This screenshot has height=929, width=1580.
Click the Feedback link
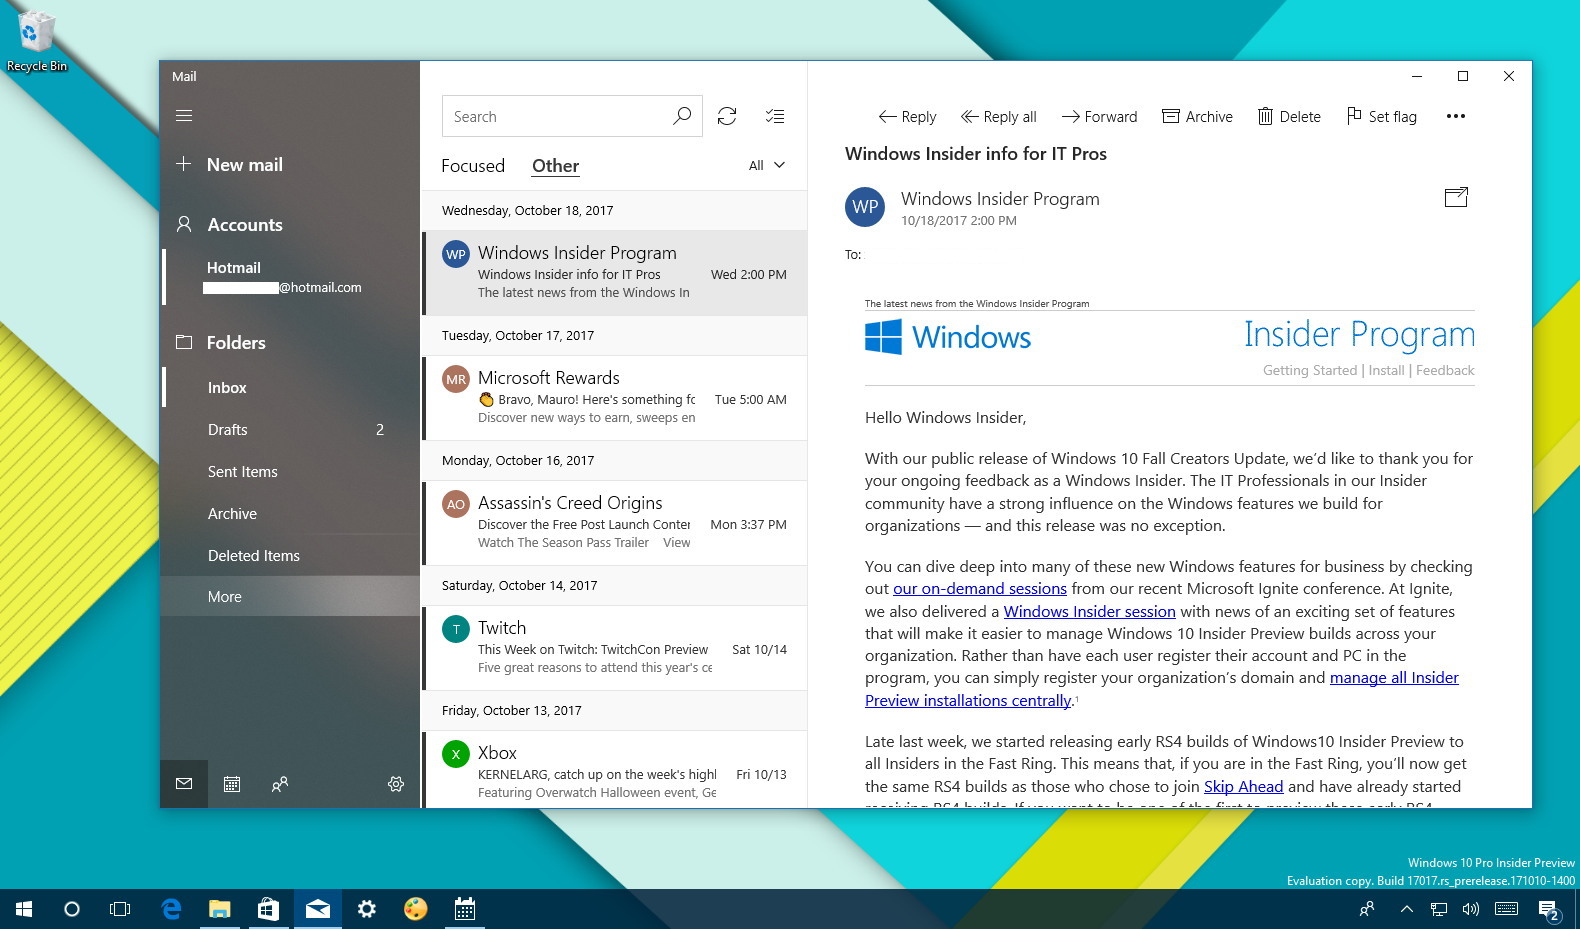click(x=1445, y=371)
